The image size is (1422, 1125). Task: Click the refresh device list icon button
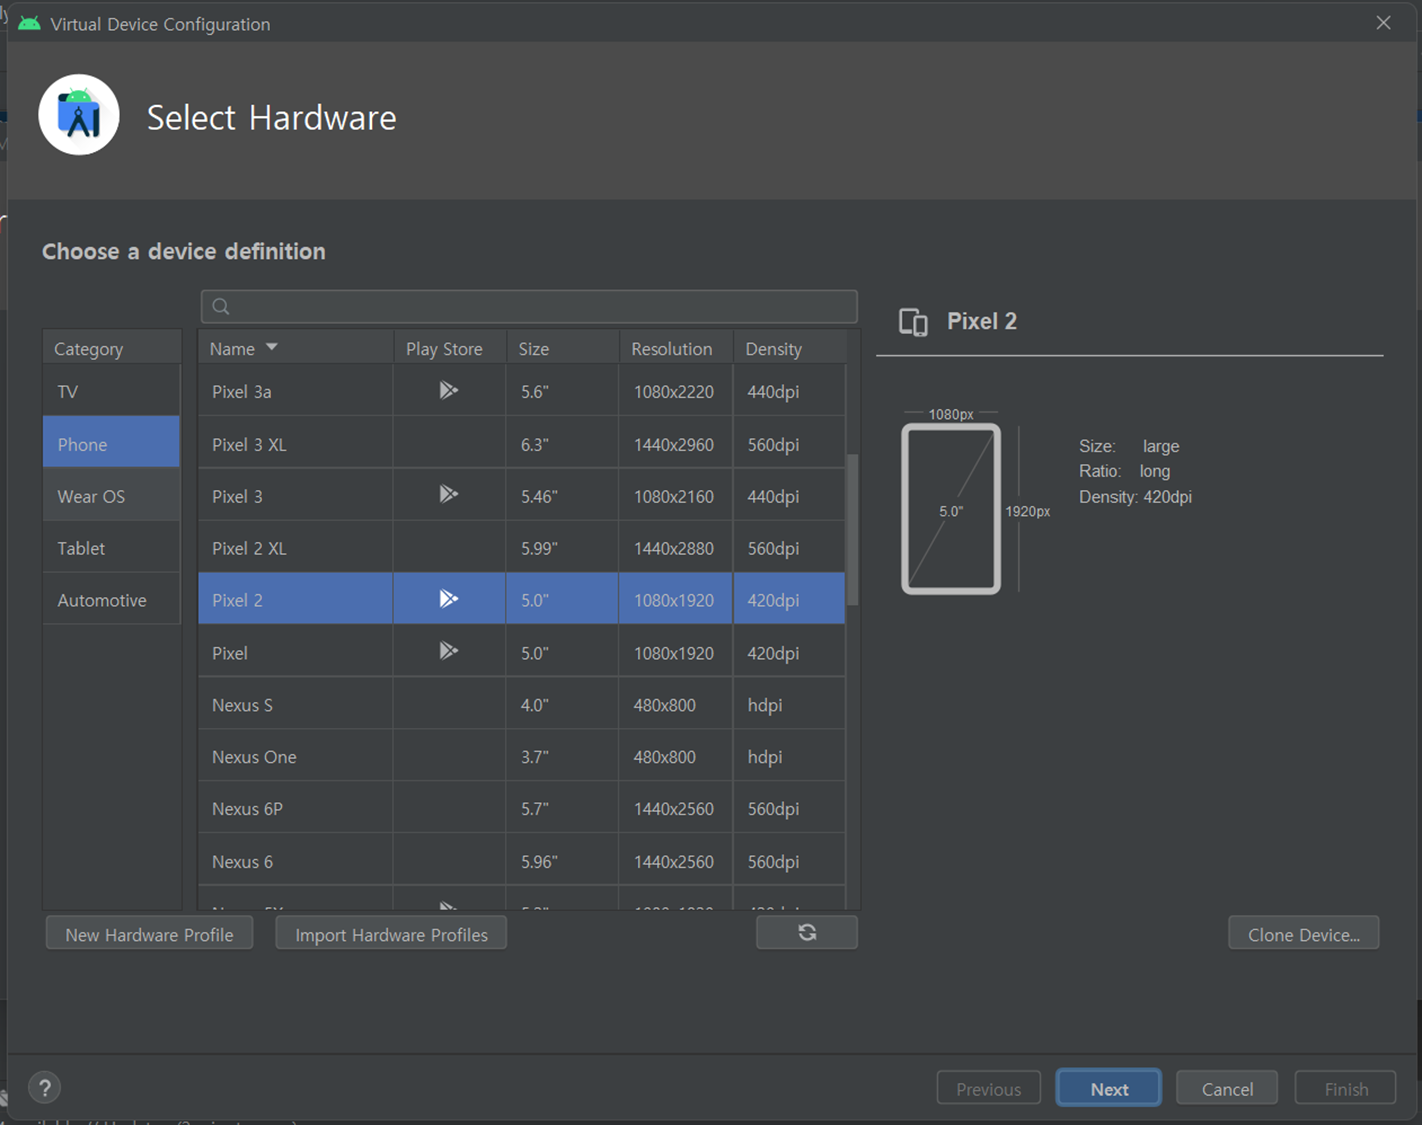[x=807, y=932]
